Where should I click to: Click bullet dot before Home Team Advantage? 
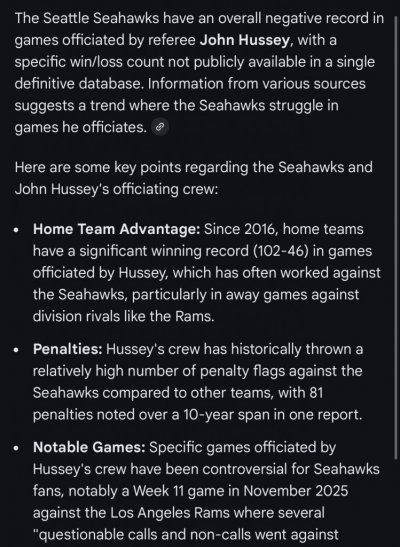16,230
